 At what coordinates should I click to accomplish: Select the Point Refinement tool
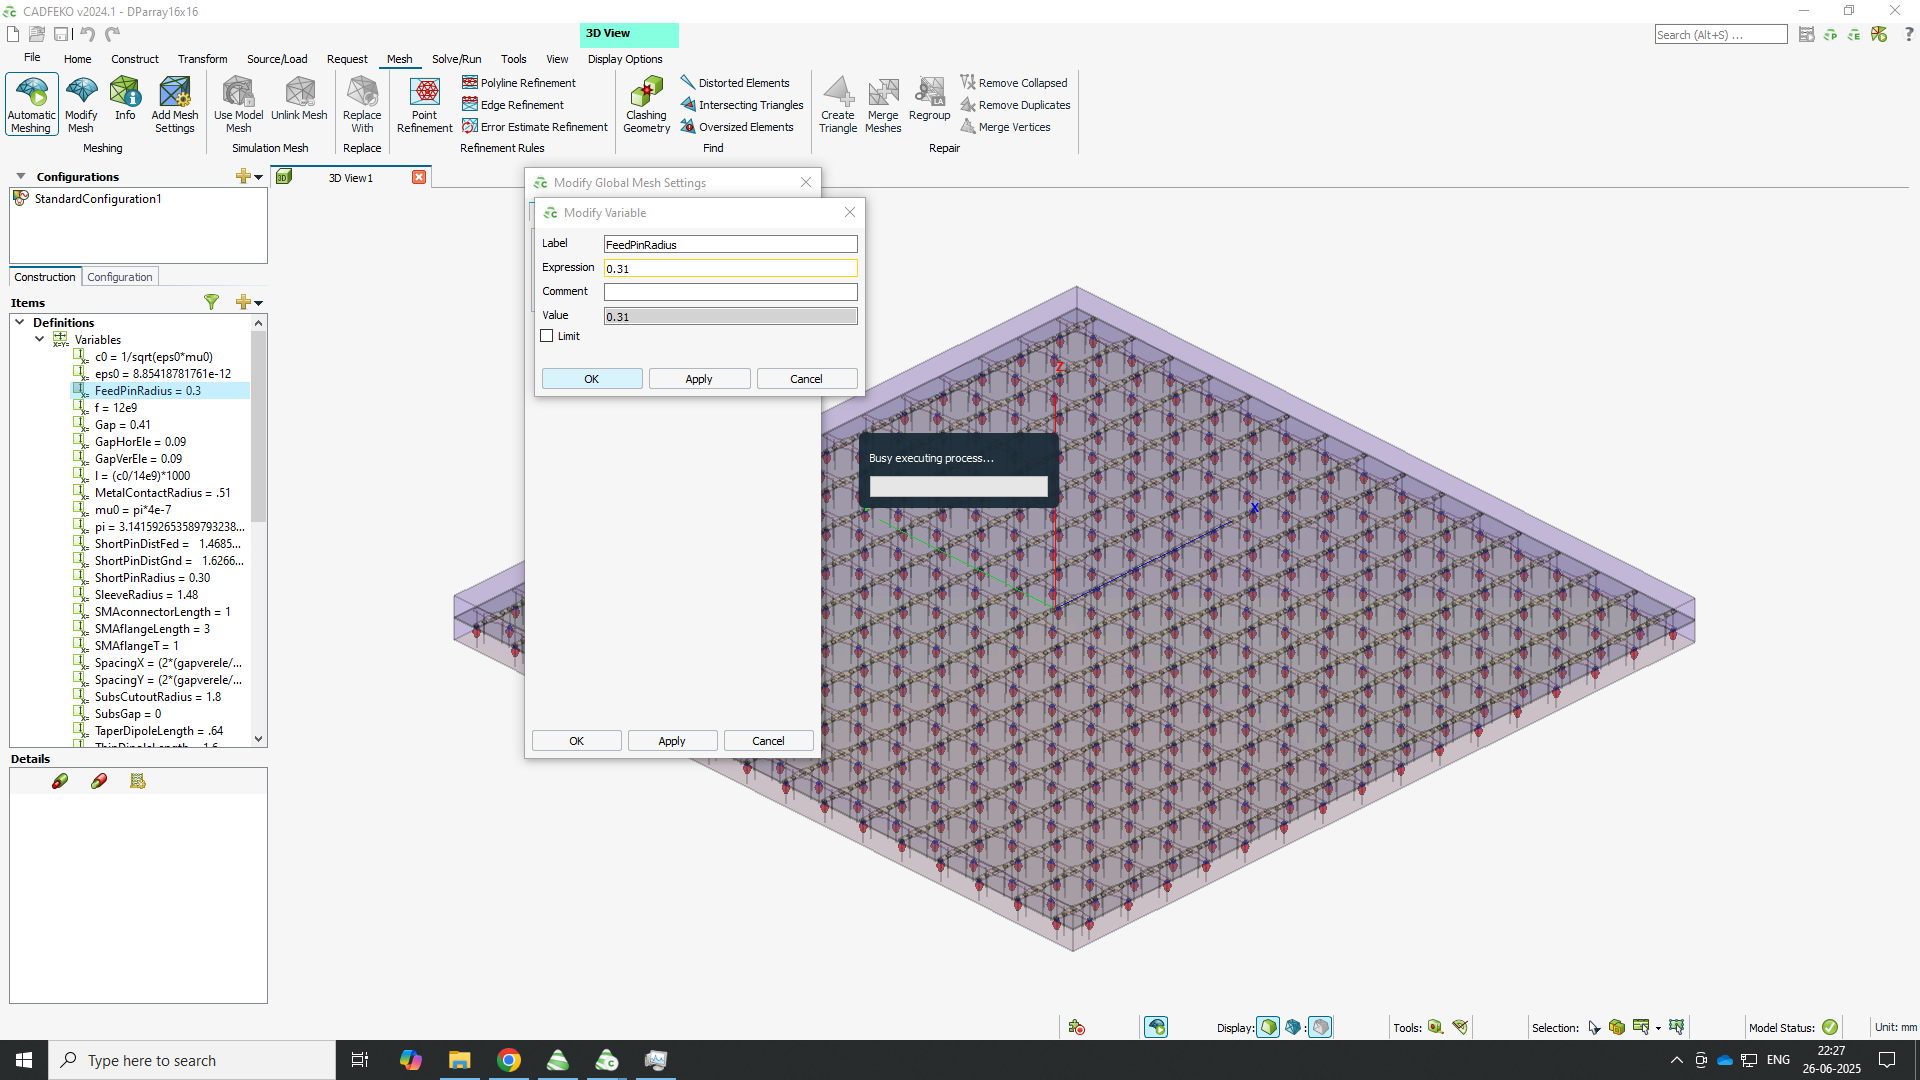425,104
